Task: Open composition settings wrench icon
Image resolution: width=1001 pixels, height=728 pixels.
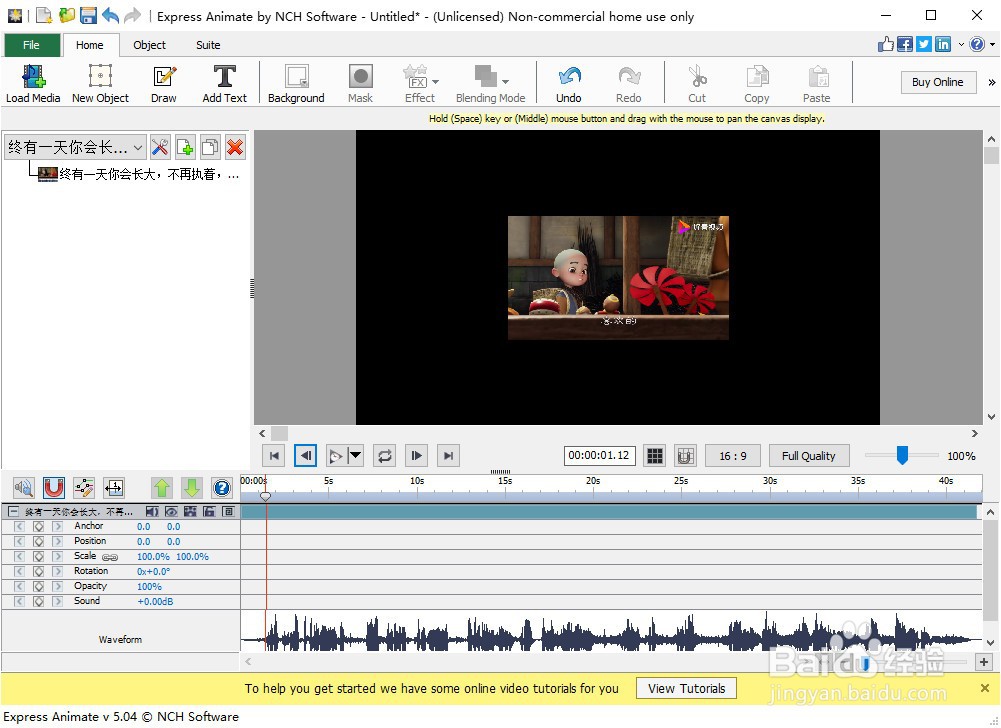Action: point(160,148)
